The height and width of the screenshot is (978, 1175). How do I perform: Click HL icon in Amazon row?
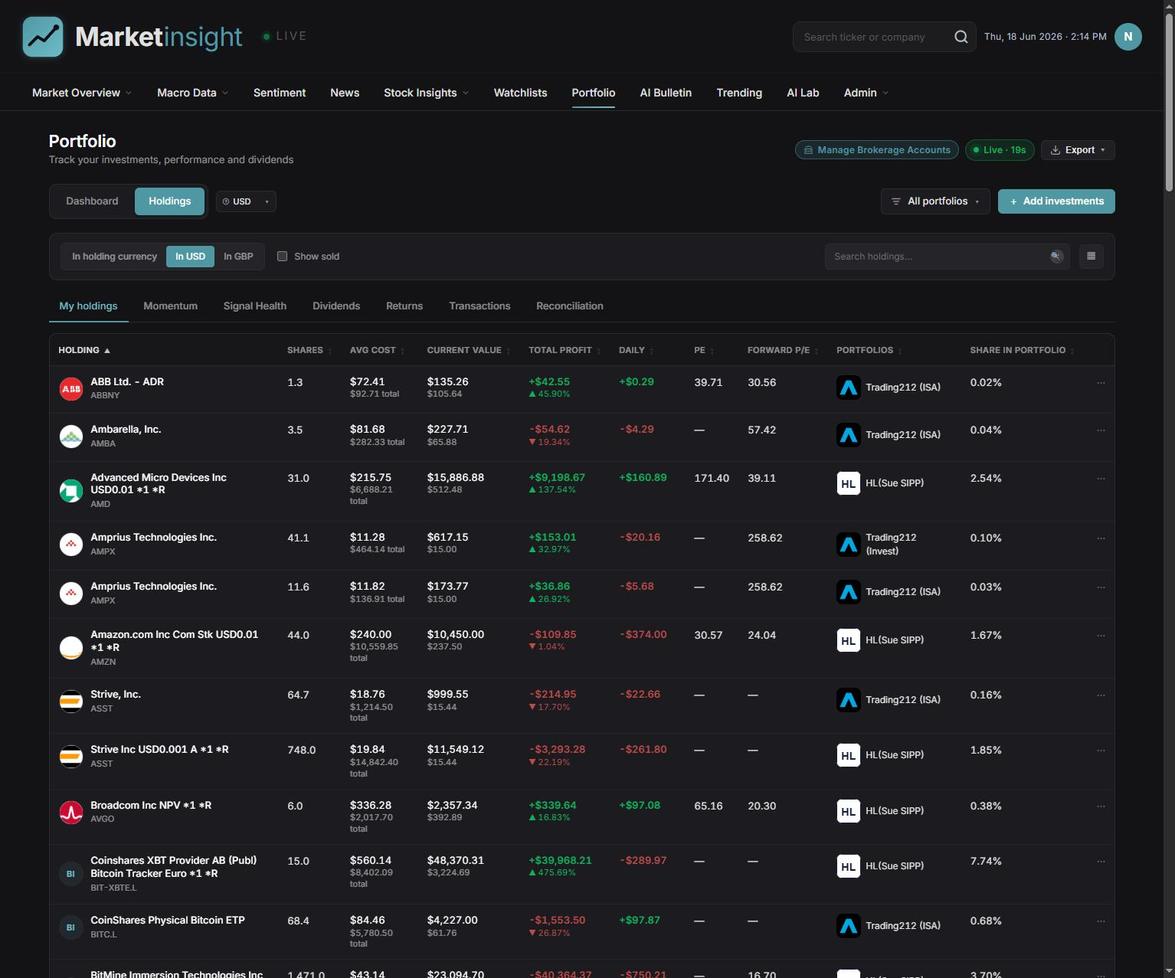tap(848, 640)
